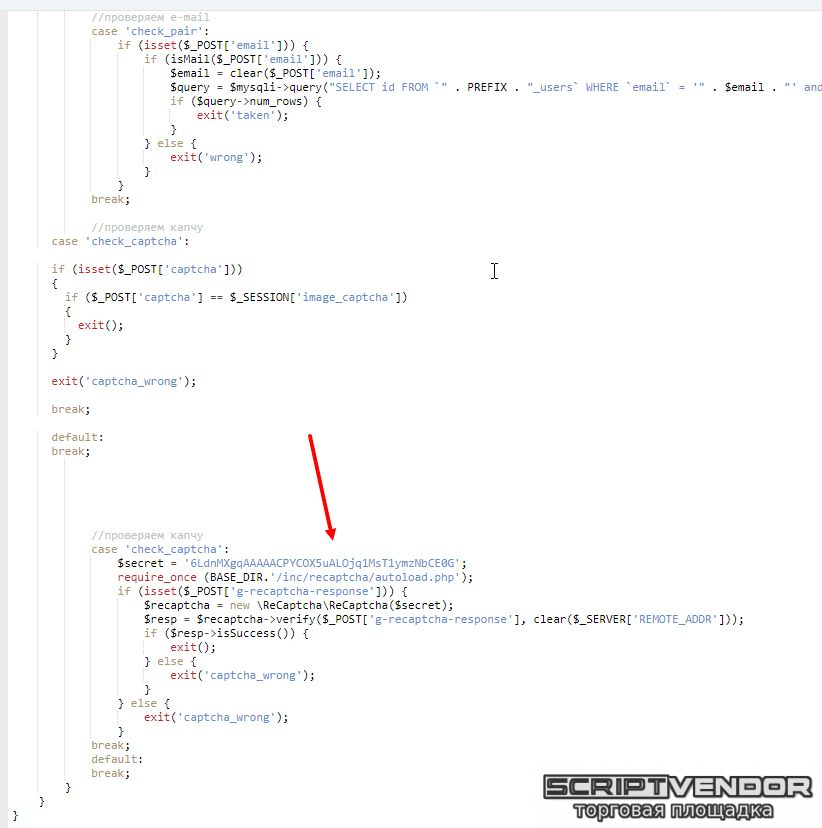Viewport: 822px width, 828px height.
Task: Click $recaptcha->verify in the $resp line
Action: coord(256,619)
